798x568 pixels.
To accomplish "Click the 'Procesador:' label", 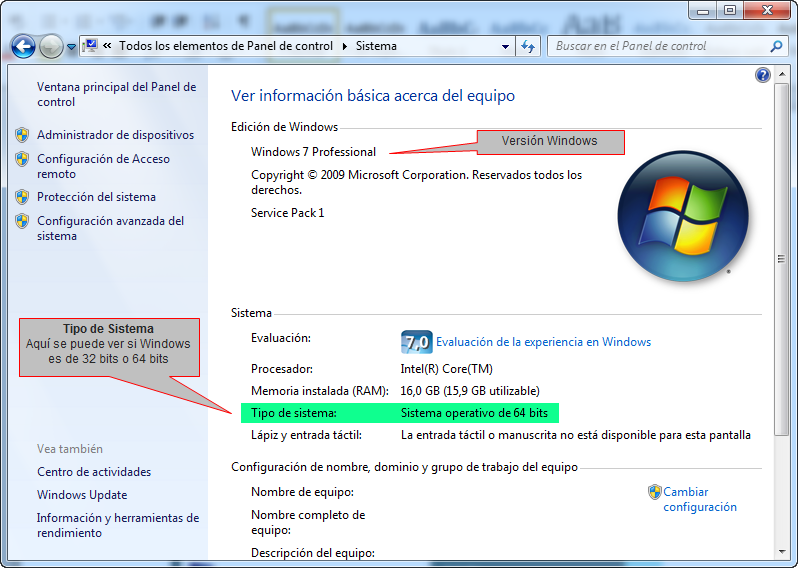I will click(x=282, y=369).
